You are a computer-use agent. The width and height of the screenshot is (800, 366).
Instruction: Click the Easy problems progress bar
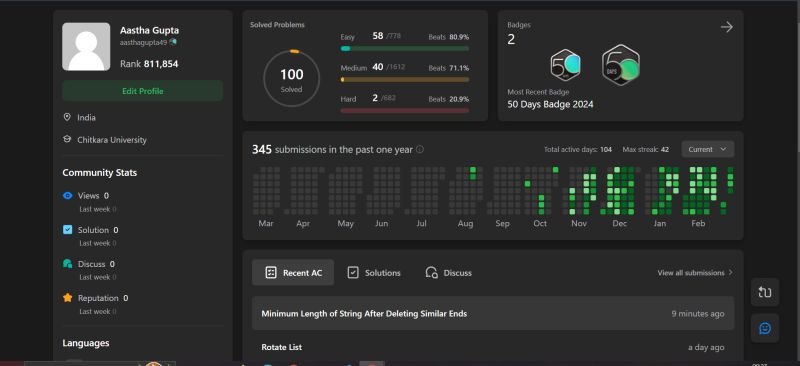pyautogui.click(x=405, y=48)
